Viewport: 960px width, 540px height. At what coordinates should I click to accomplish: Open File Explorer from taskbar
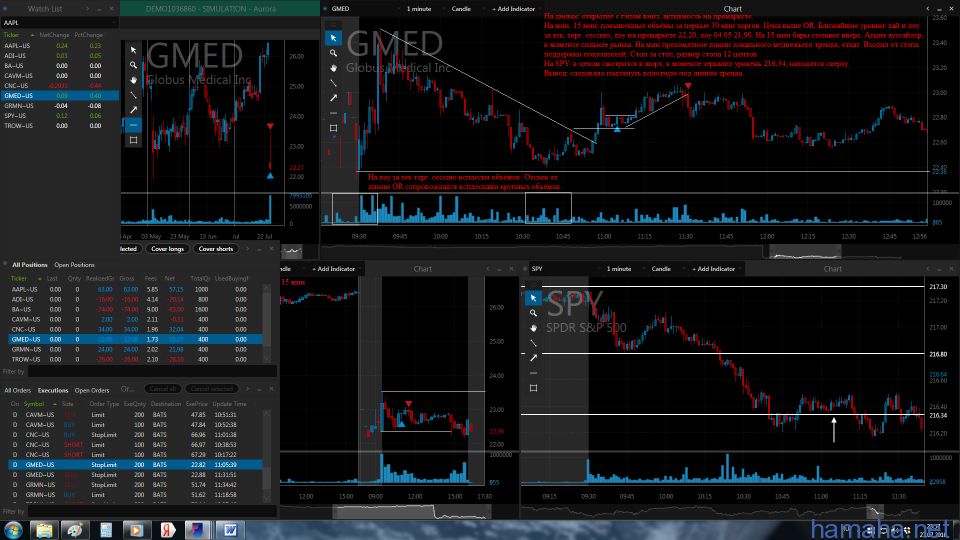point(44,530)
